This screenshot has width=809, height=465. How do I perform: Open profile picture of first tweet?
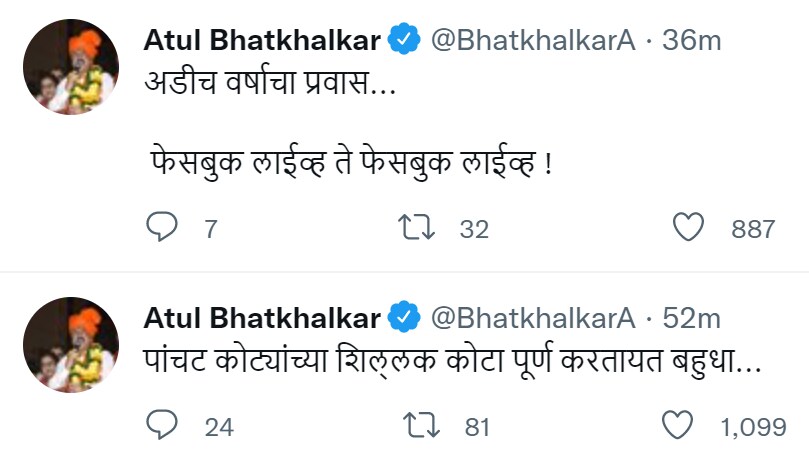(71, 67)
